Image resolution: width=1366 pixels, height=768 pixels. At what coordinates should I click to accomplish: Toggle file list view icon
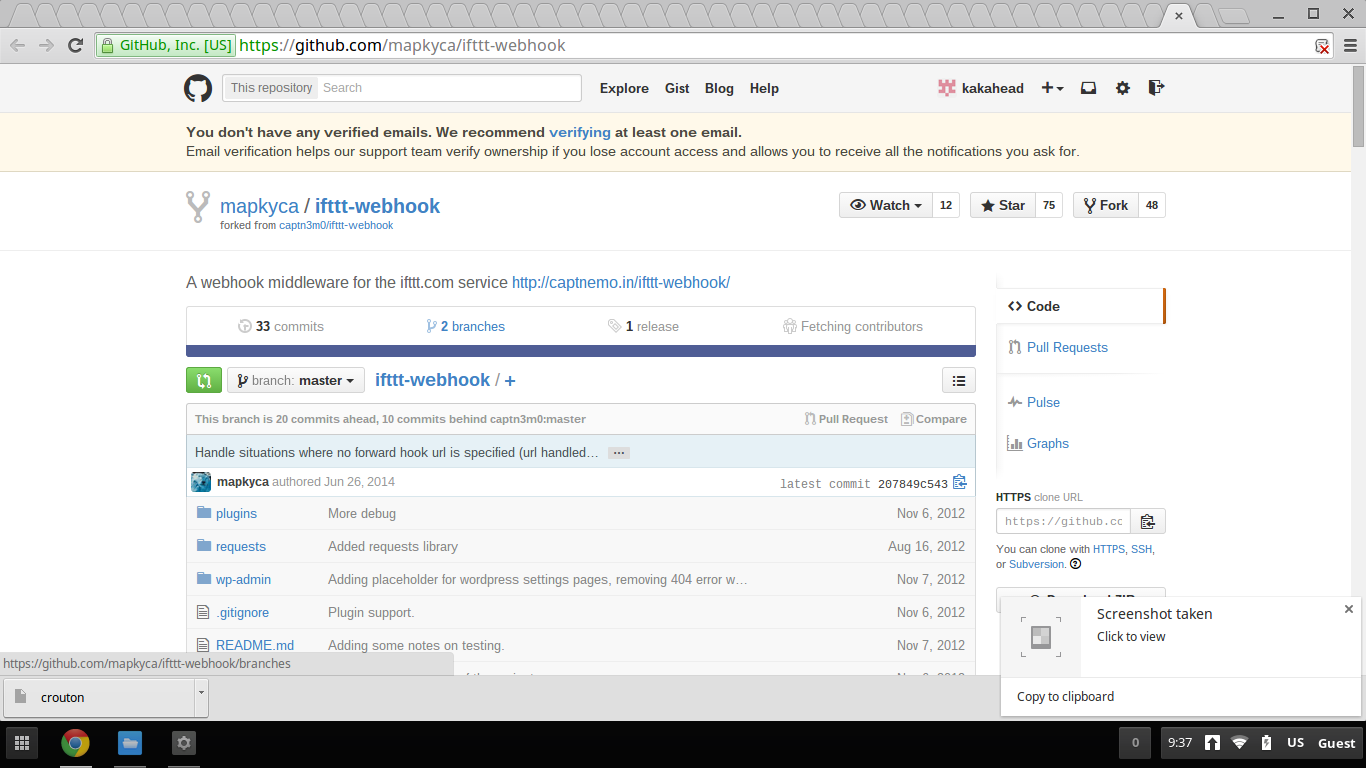(x=958, y=380)
